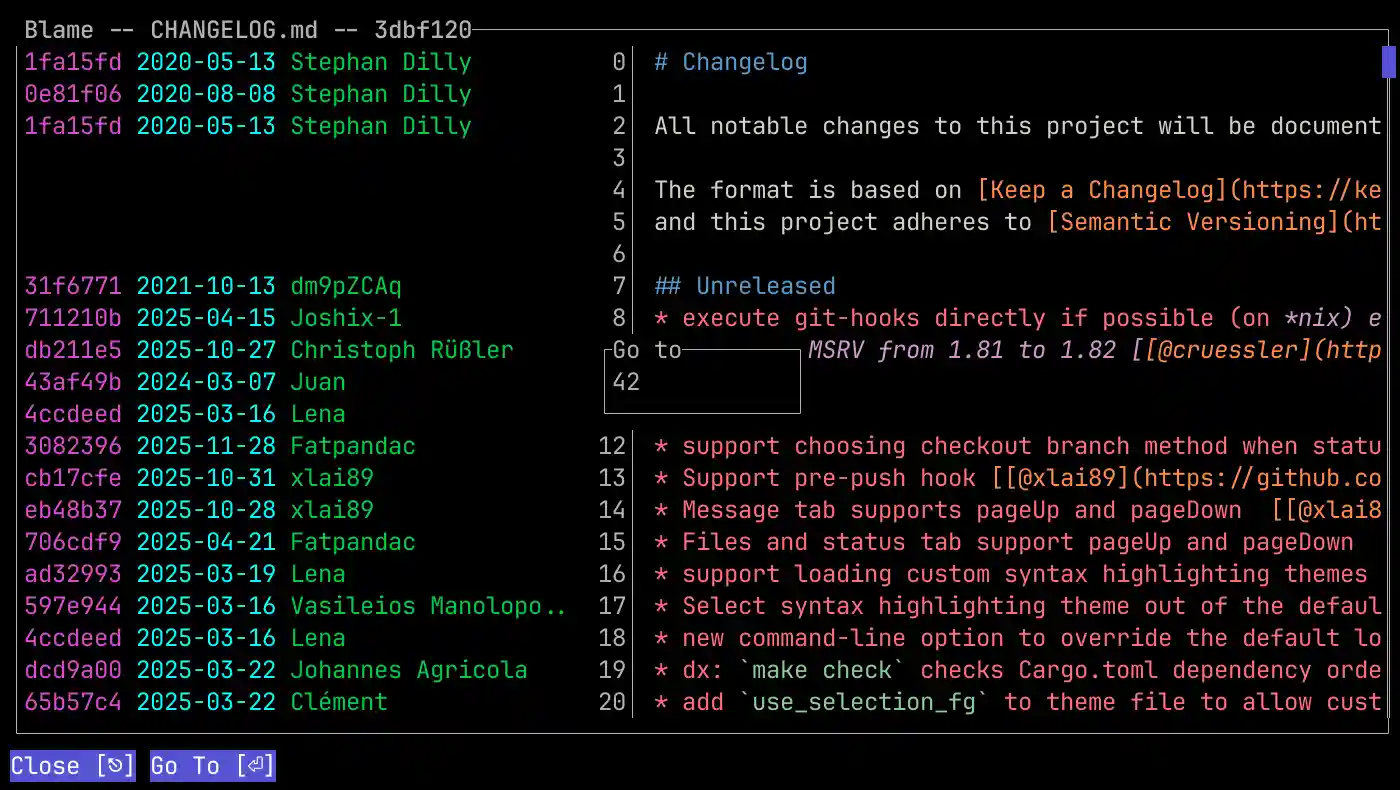Click the Close button in the bottom bar

pos(72,766)
